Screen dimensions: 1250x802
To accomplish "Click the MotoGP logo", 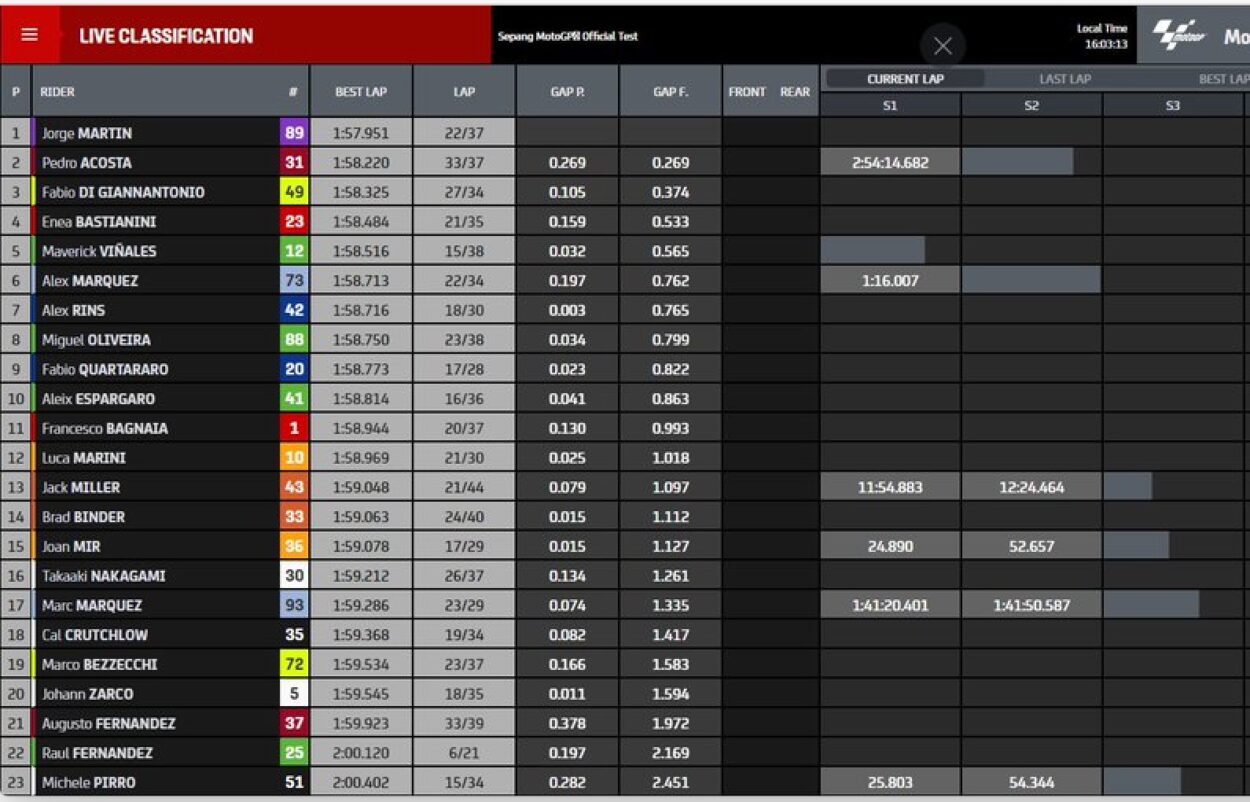I will click(1180, 36).
